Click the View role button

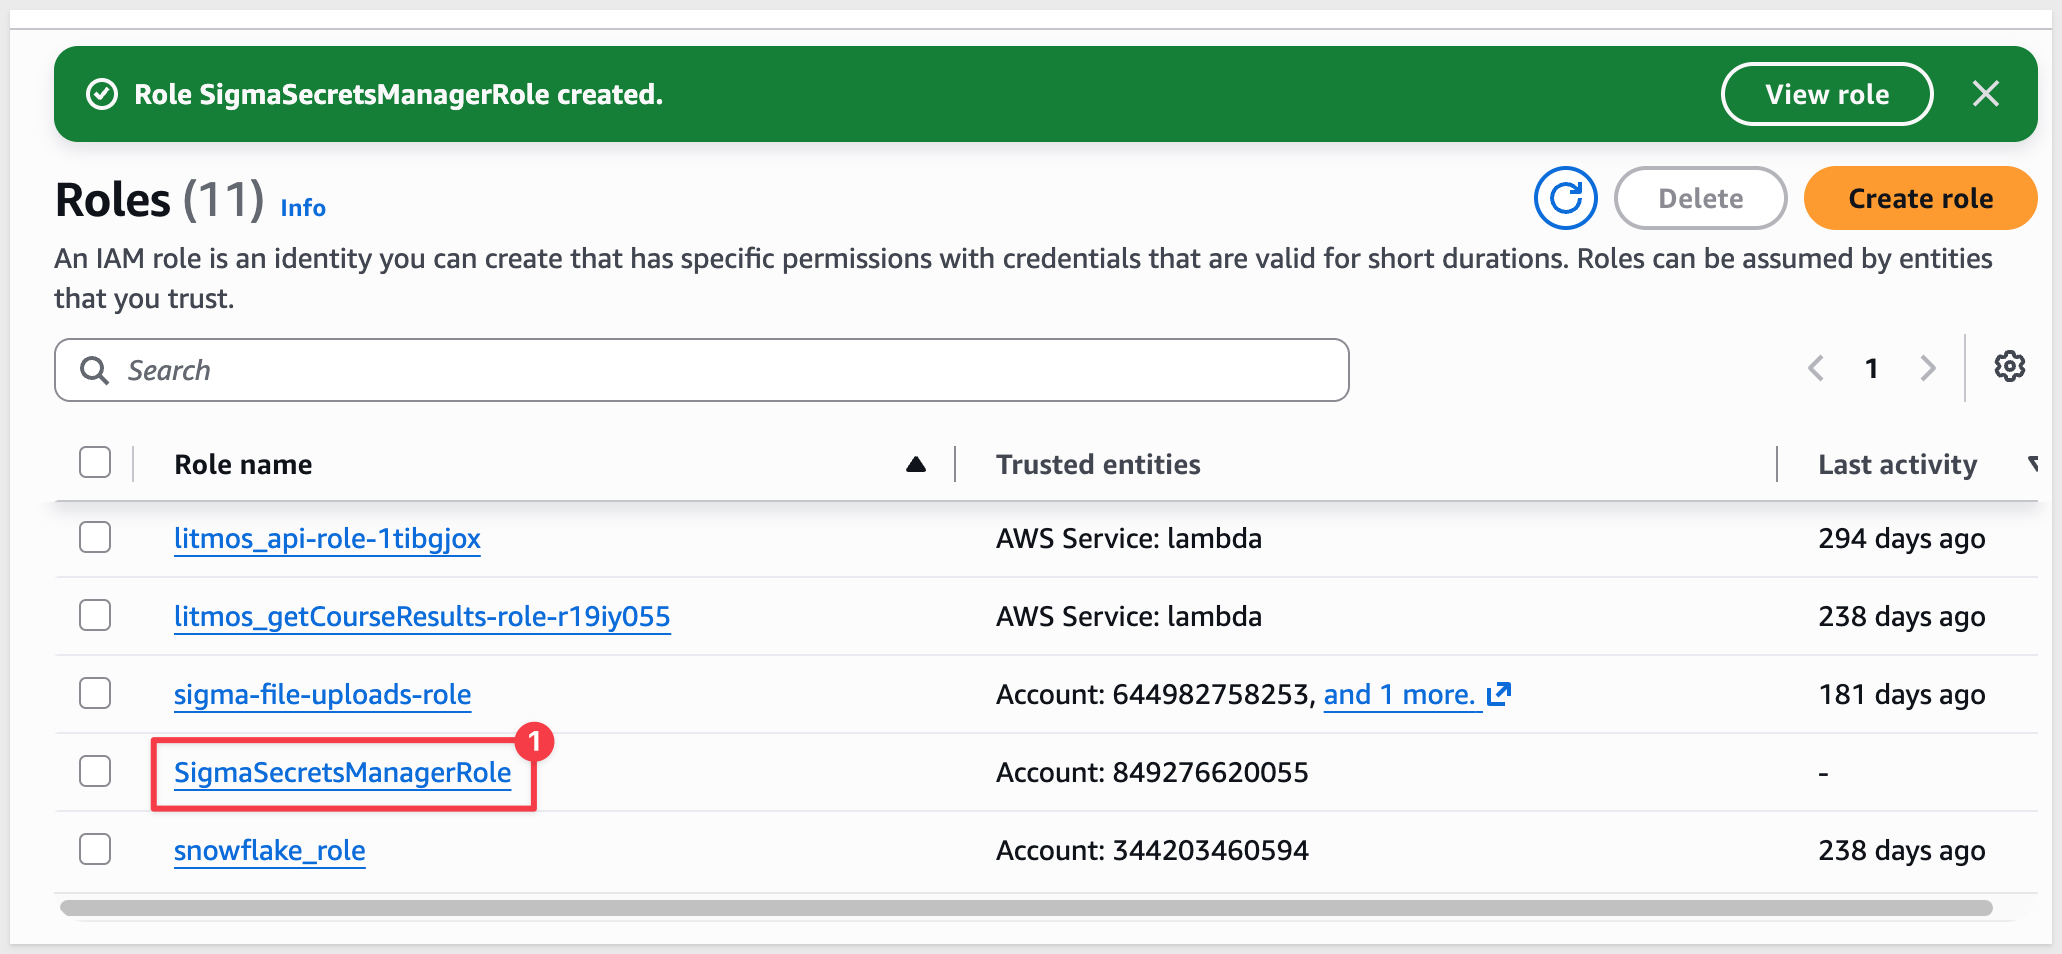pos(1827,94)
